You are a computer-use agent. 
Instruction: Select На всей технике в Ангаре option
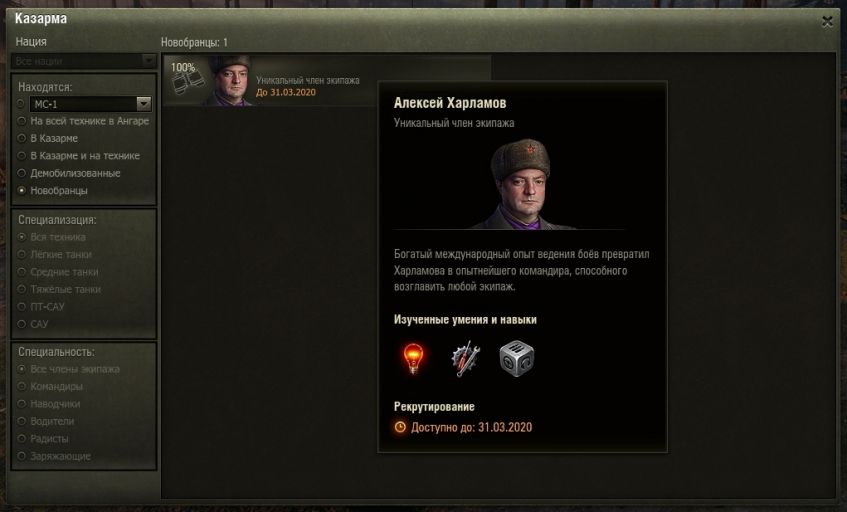click(x=83, y=121)
